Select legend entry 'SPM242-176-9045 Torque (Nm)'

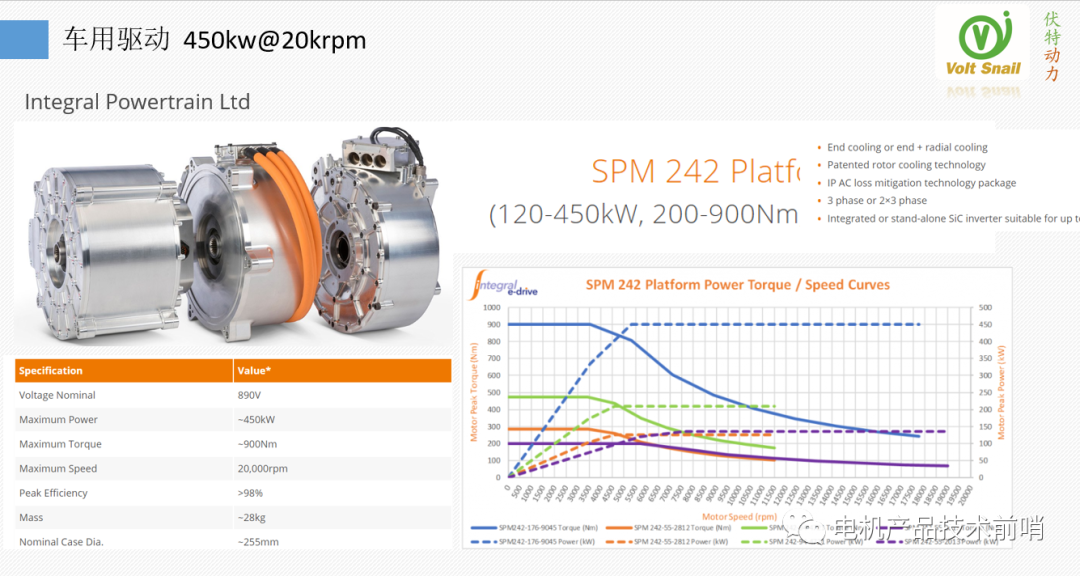(534, 528)
